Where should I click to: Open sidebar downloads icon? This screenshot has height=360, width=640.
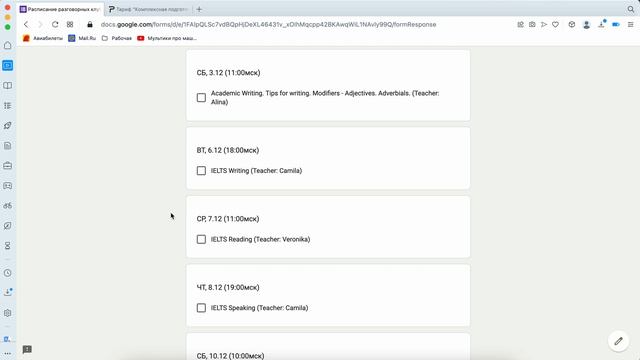pos(8,292)
